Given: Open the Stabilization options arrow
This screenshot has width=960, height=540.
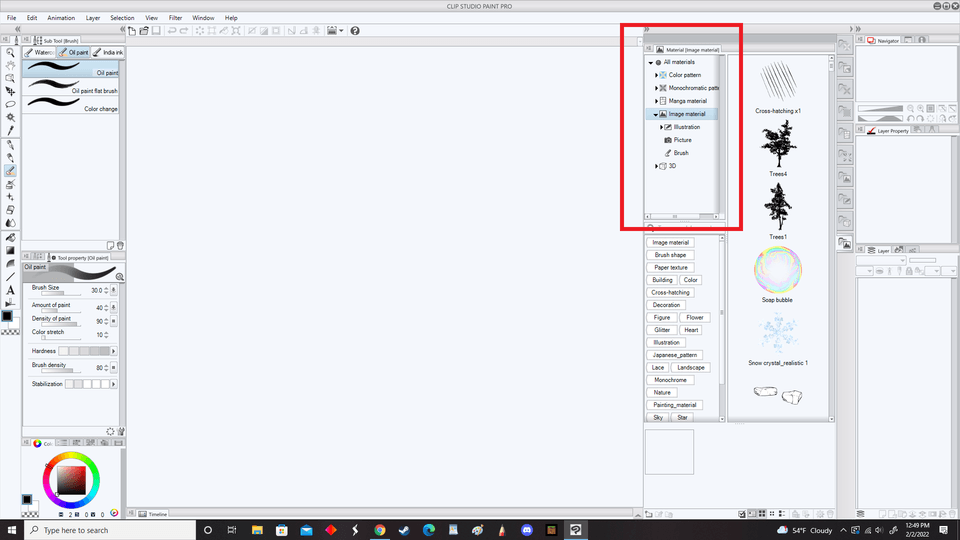Looking at the screenshot, I should click(x=113, y=384).
